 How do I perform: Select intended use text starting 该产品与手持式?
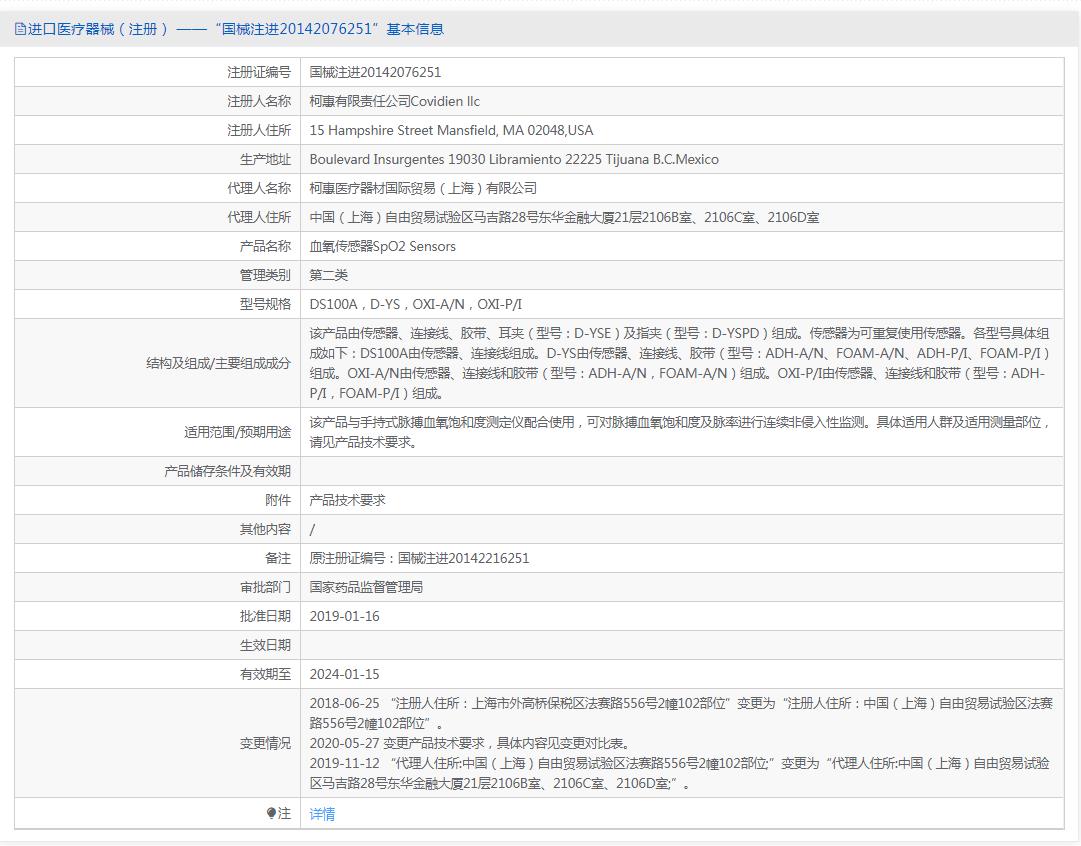(x=680, y=432)
